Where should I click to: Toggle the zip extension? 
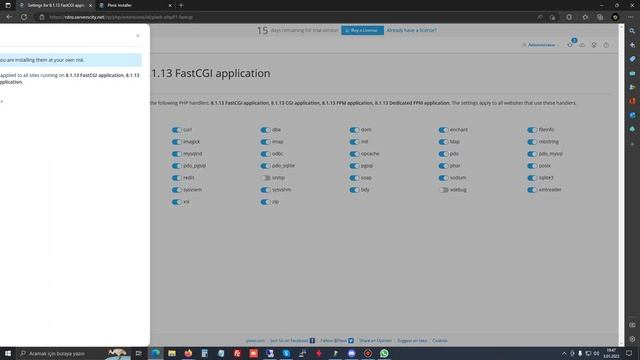[x=265, y=202]
